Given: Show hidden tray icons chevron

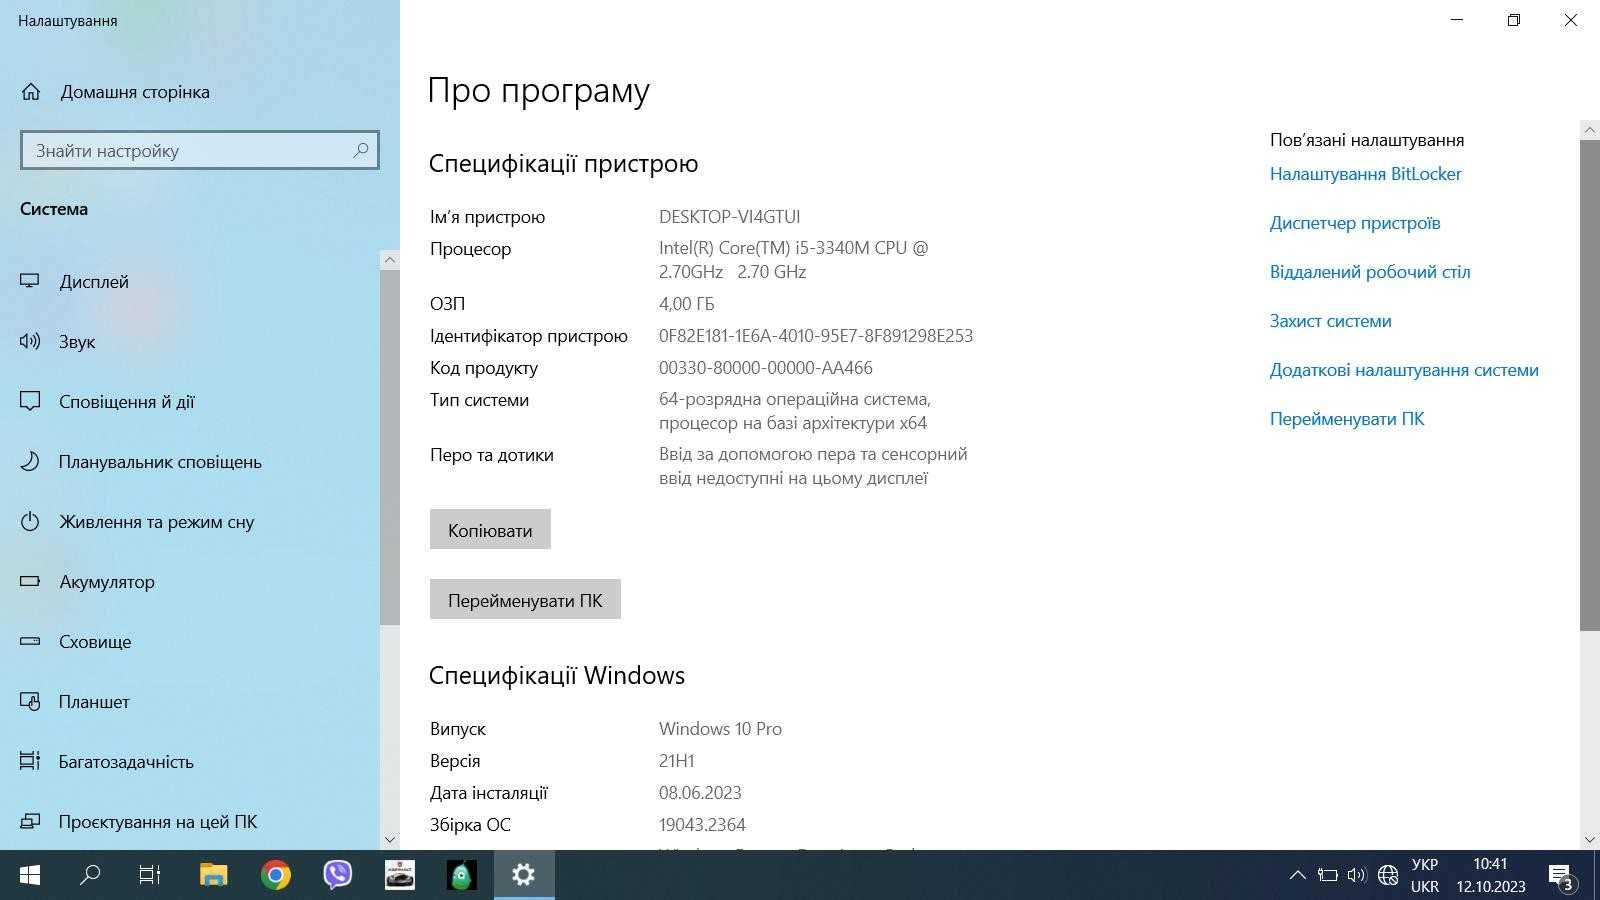Looking at the screenshot, I should 1297,875.
